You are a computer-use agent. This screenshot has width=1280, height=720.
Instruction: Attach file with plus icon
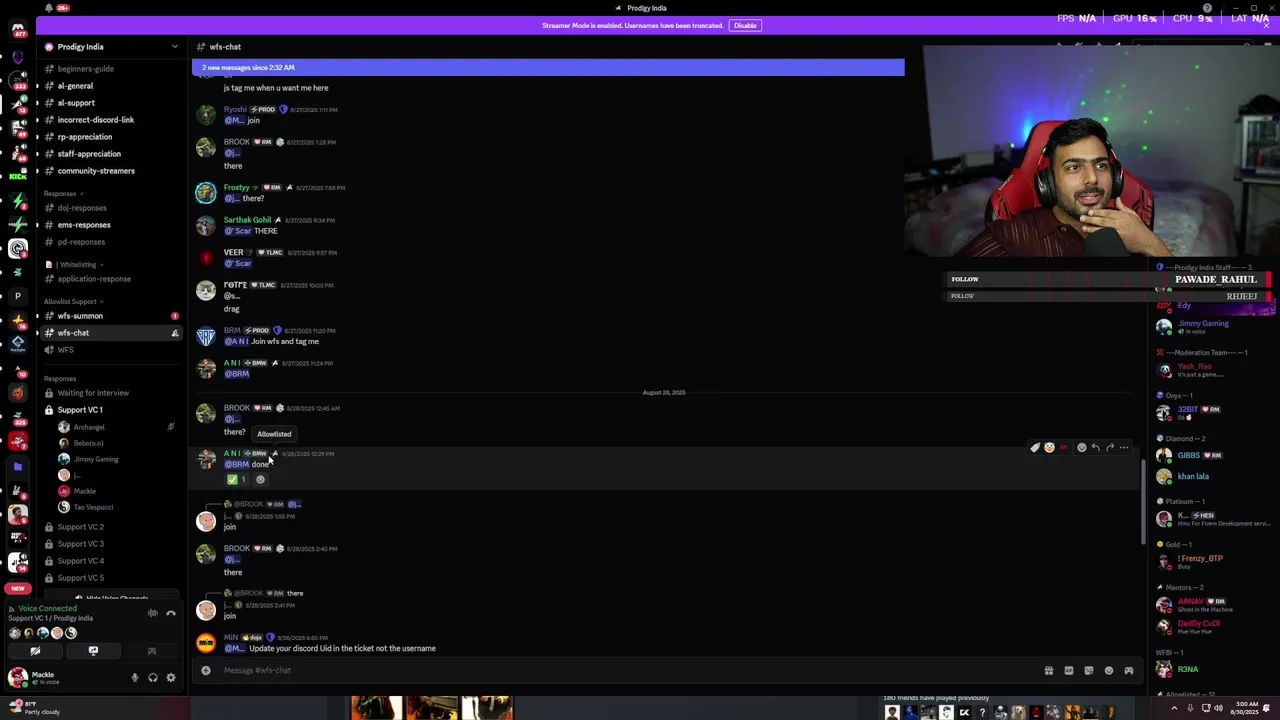(206, 670)
